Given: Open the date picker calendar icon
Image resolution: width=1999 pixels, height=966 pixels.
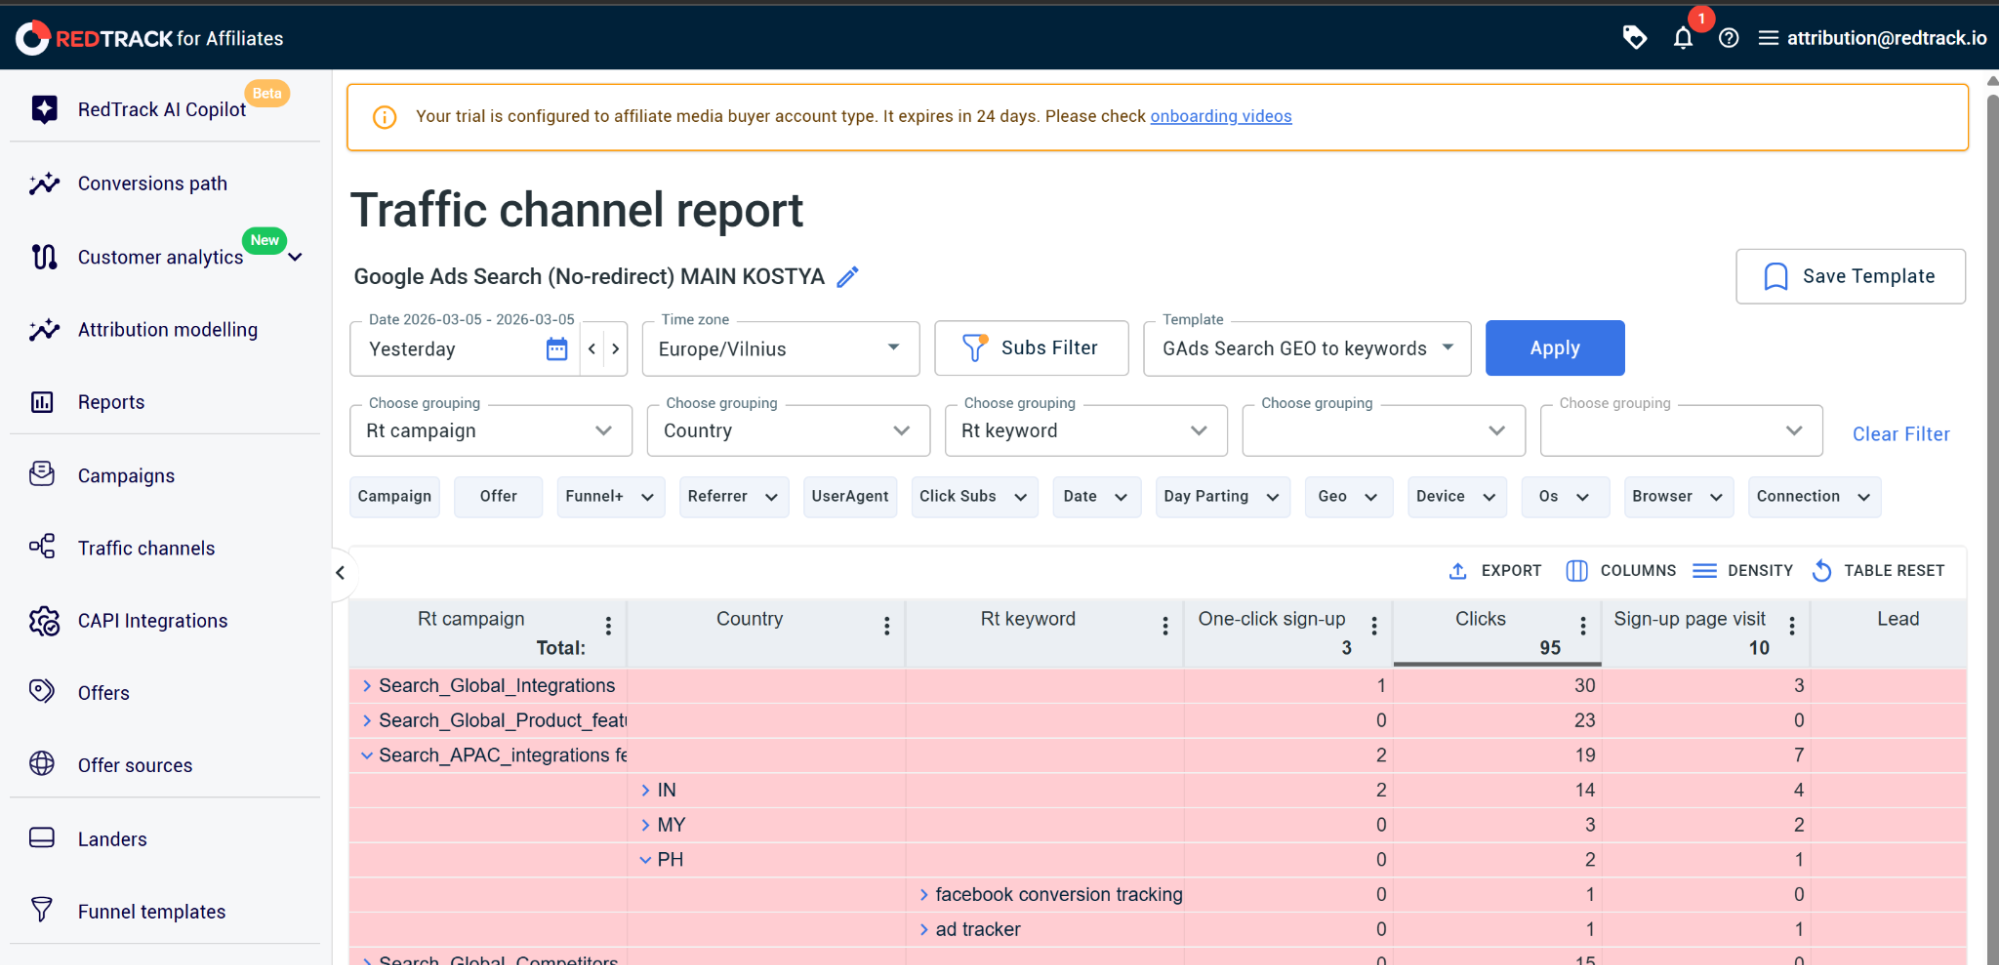Looking at the screenshot, I should (557, 349).
